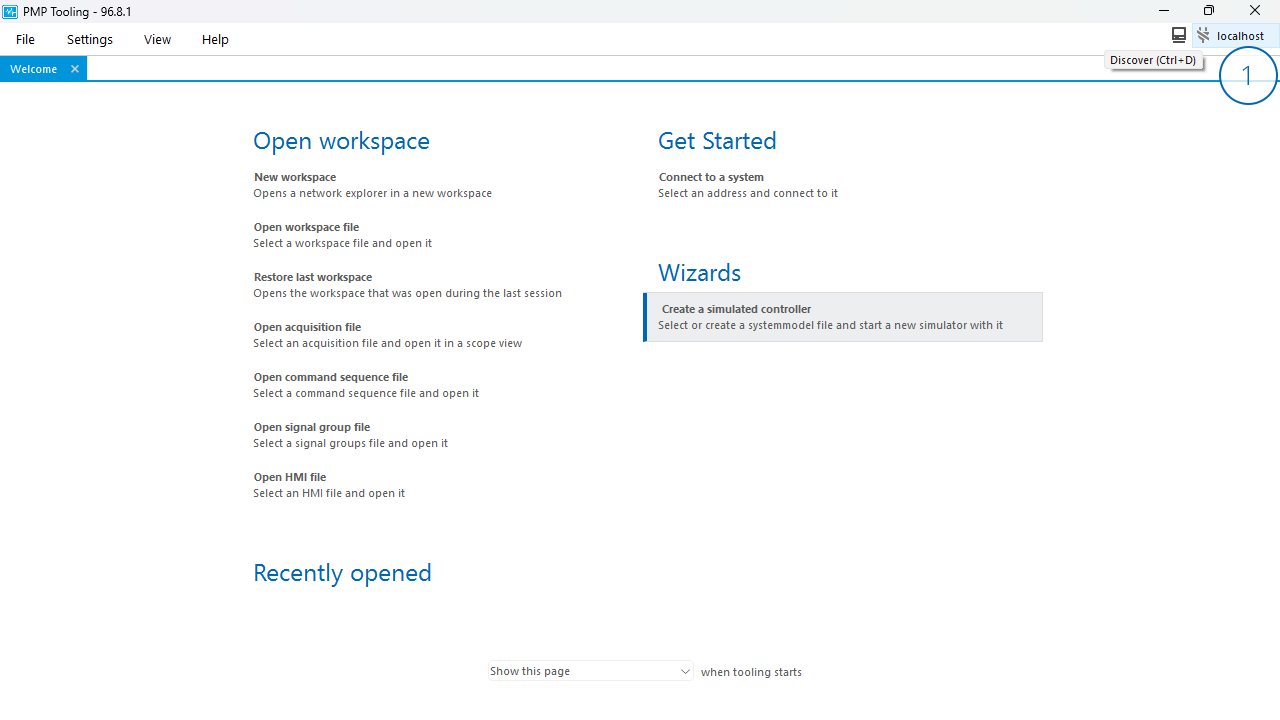Choose Open workspace file

coord(306,227)
